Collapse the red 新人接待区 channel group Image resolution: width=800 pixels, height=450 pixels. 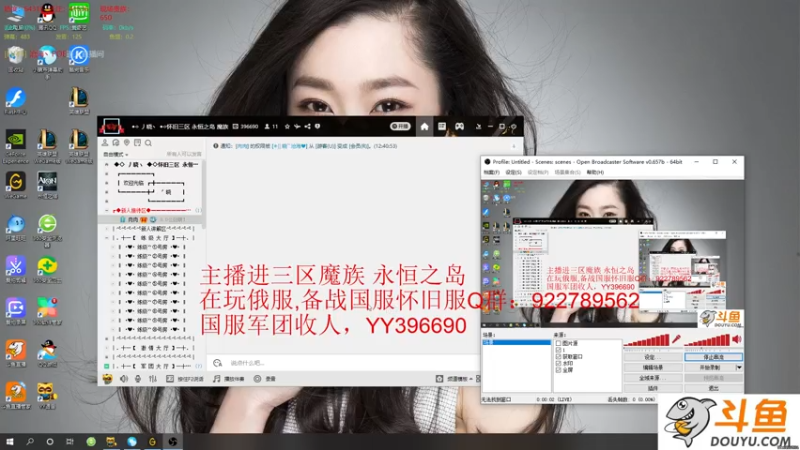pos(107,210)
